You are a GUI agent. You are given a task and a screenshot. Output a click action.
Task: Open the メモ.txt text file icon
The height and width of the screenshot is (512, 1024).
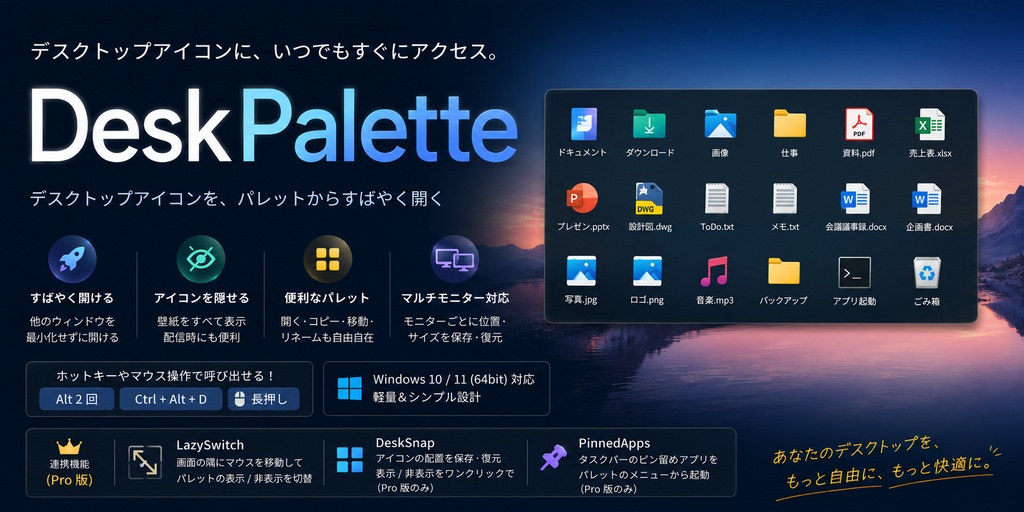pos(785,199)
